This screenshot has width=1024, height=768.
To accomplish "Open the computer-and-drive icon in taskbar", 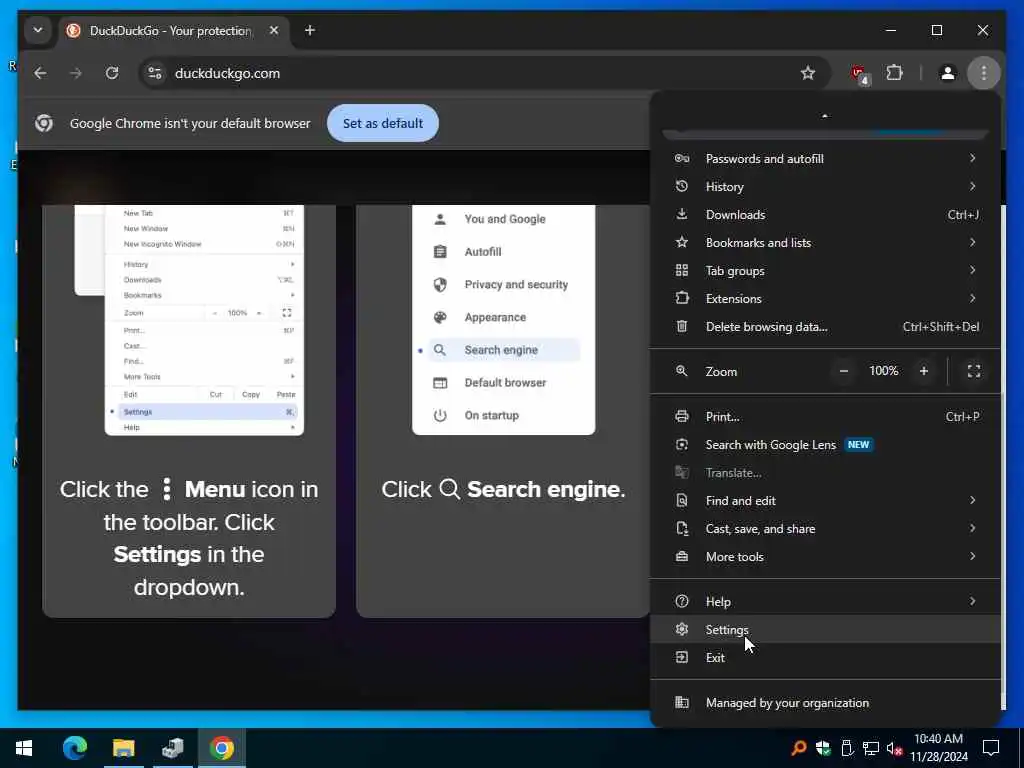I will coord(172,748).
